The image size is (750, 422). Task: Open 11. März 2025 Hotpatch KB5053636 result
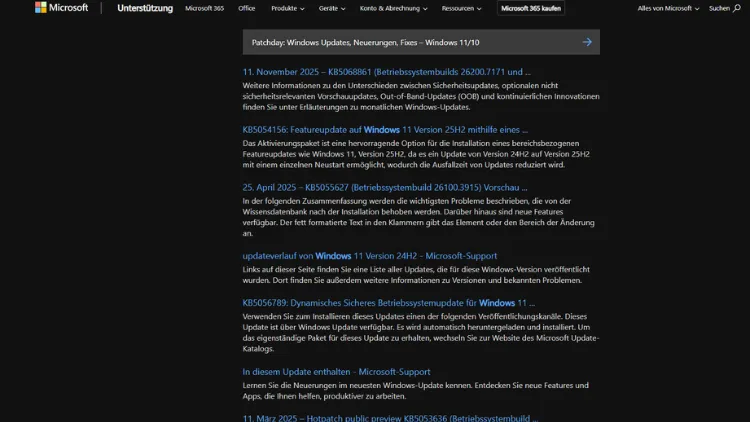[390, 418]
